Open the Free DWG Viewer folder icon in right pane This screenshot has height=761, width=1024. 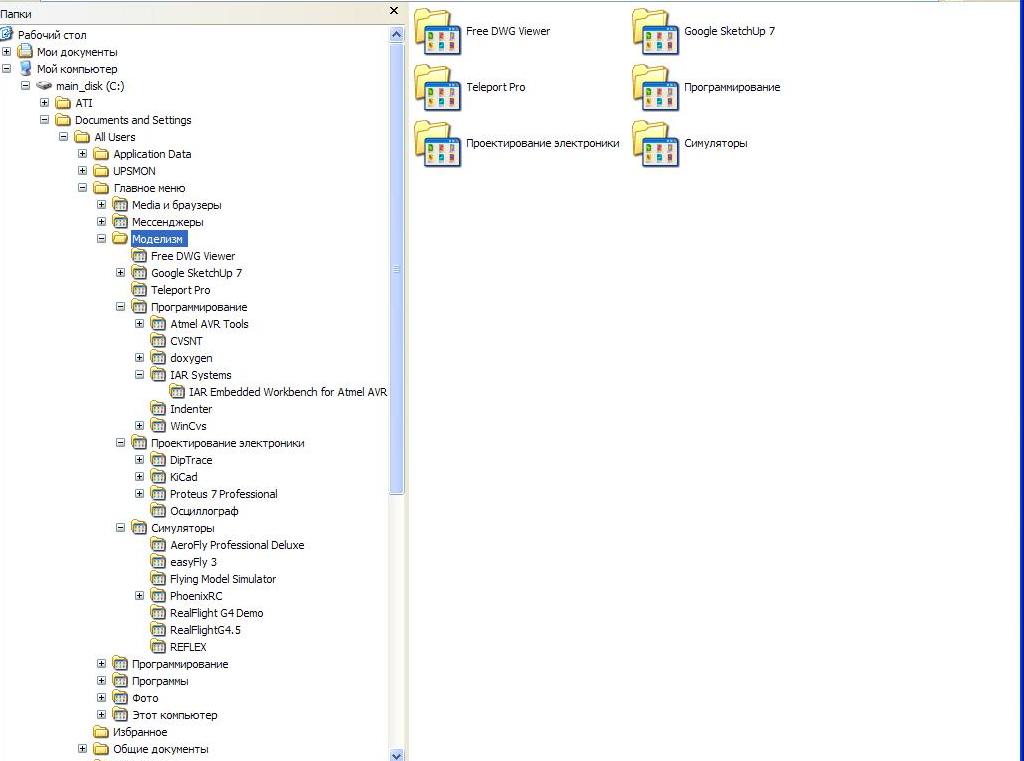[438, 31]
